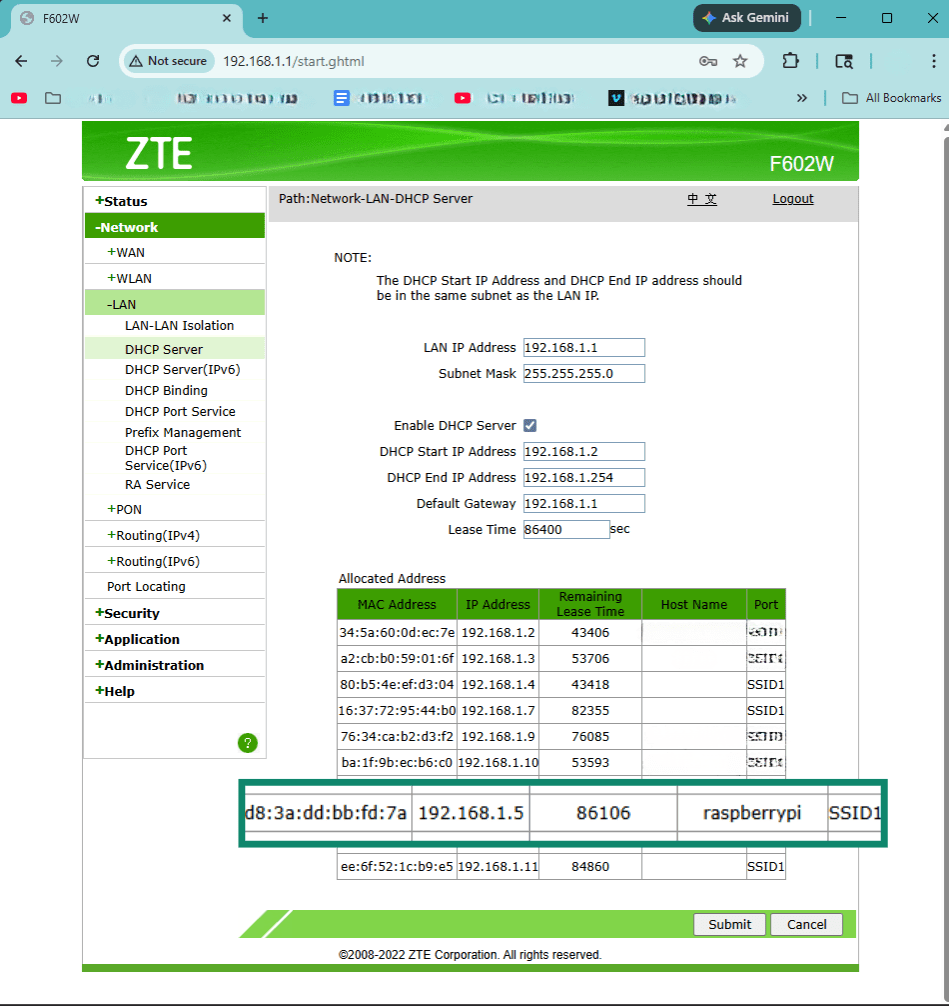Click the address bar URL

294,61
